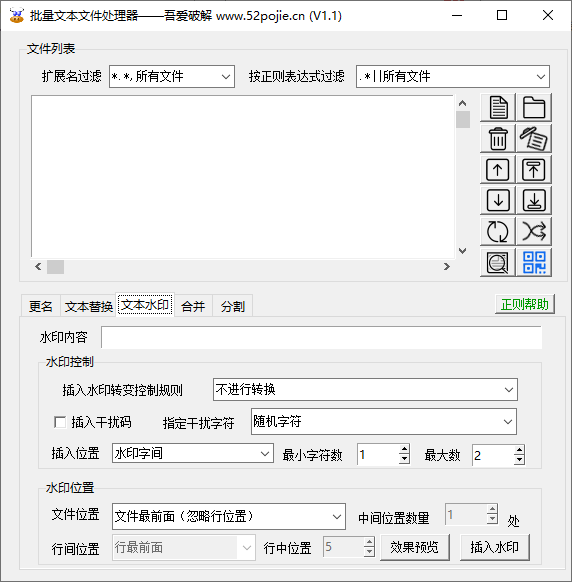Click the clear list eraser icon

pos(534,139)
